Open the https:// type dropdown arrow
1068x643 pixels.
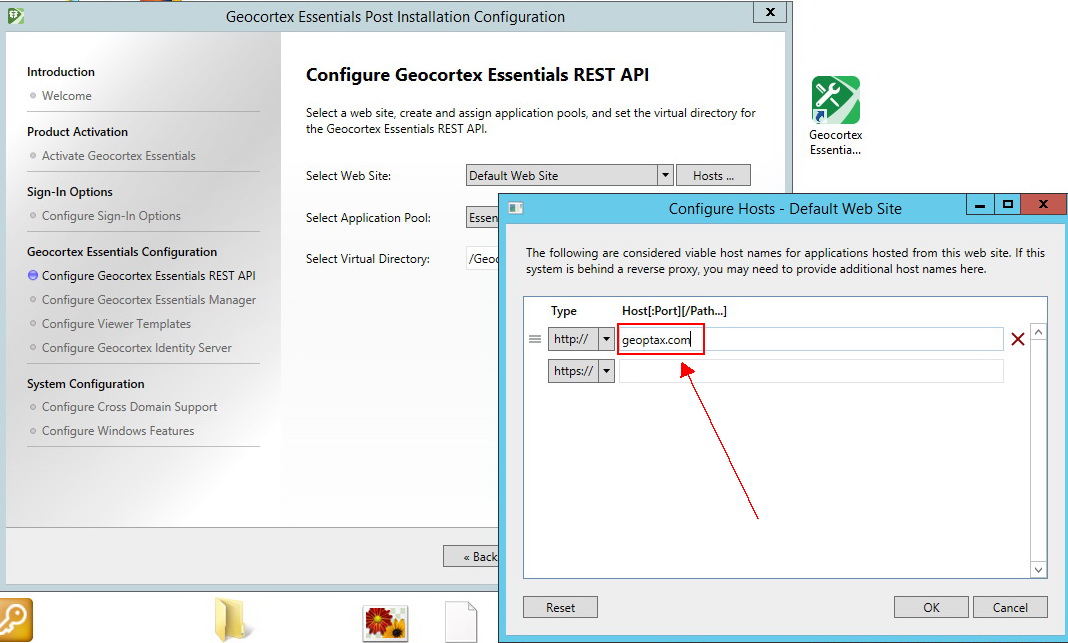point(606,371)
